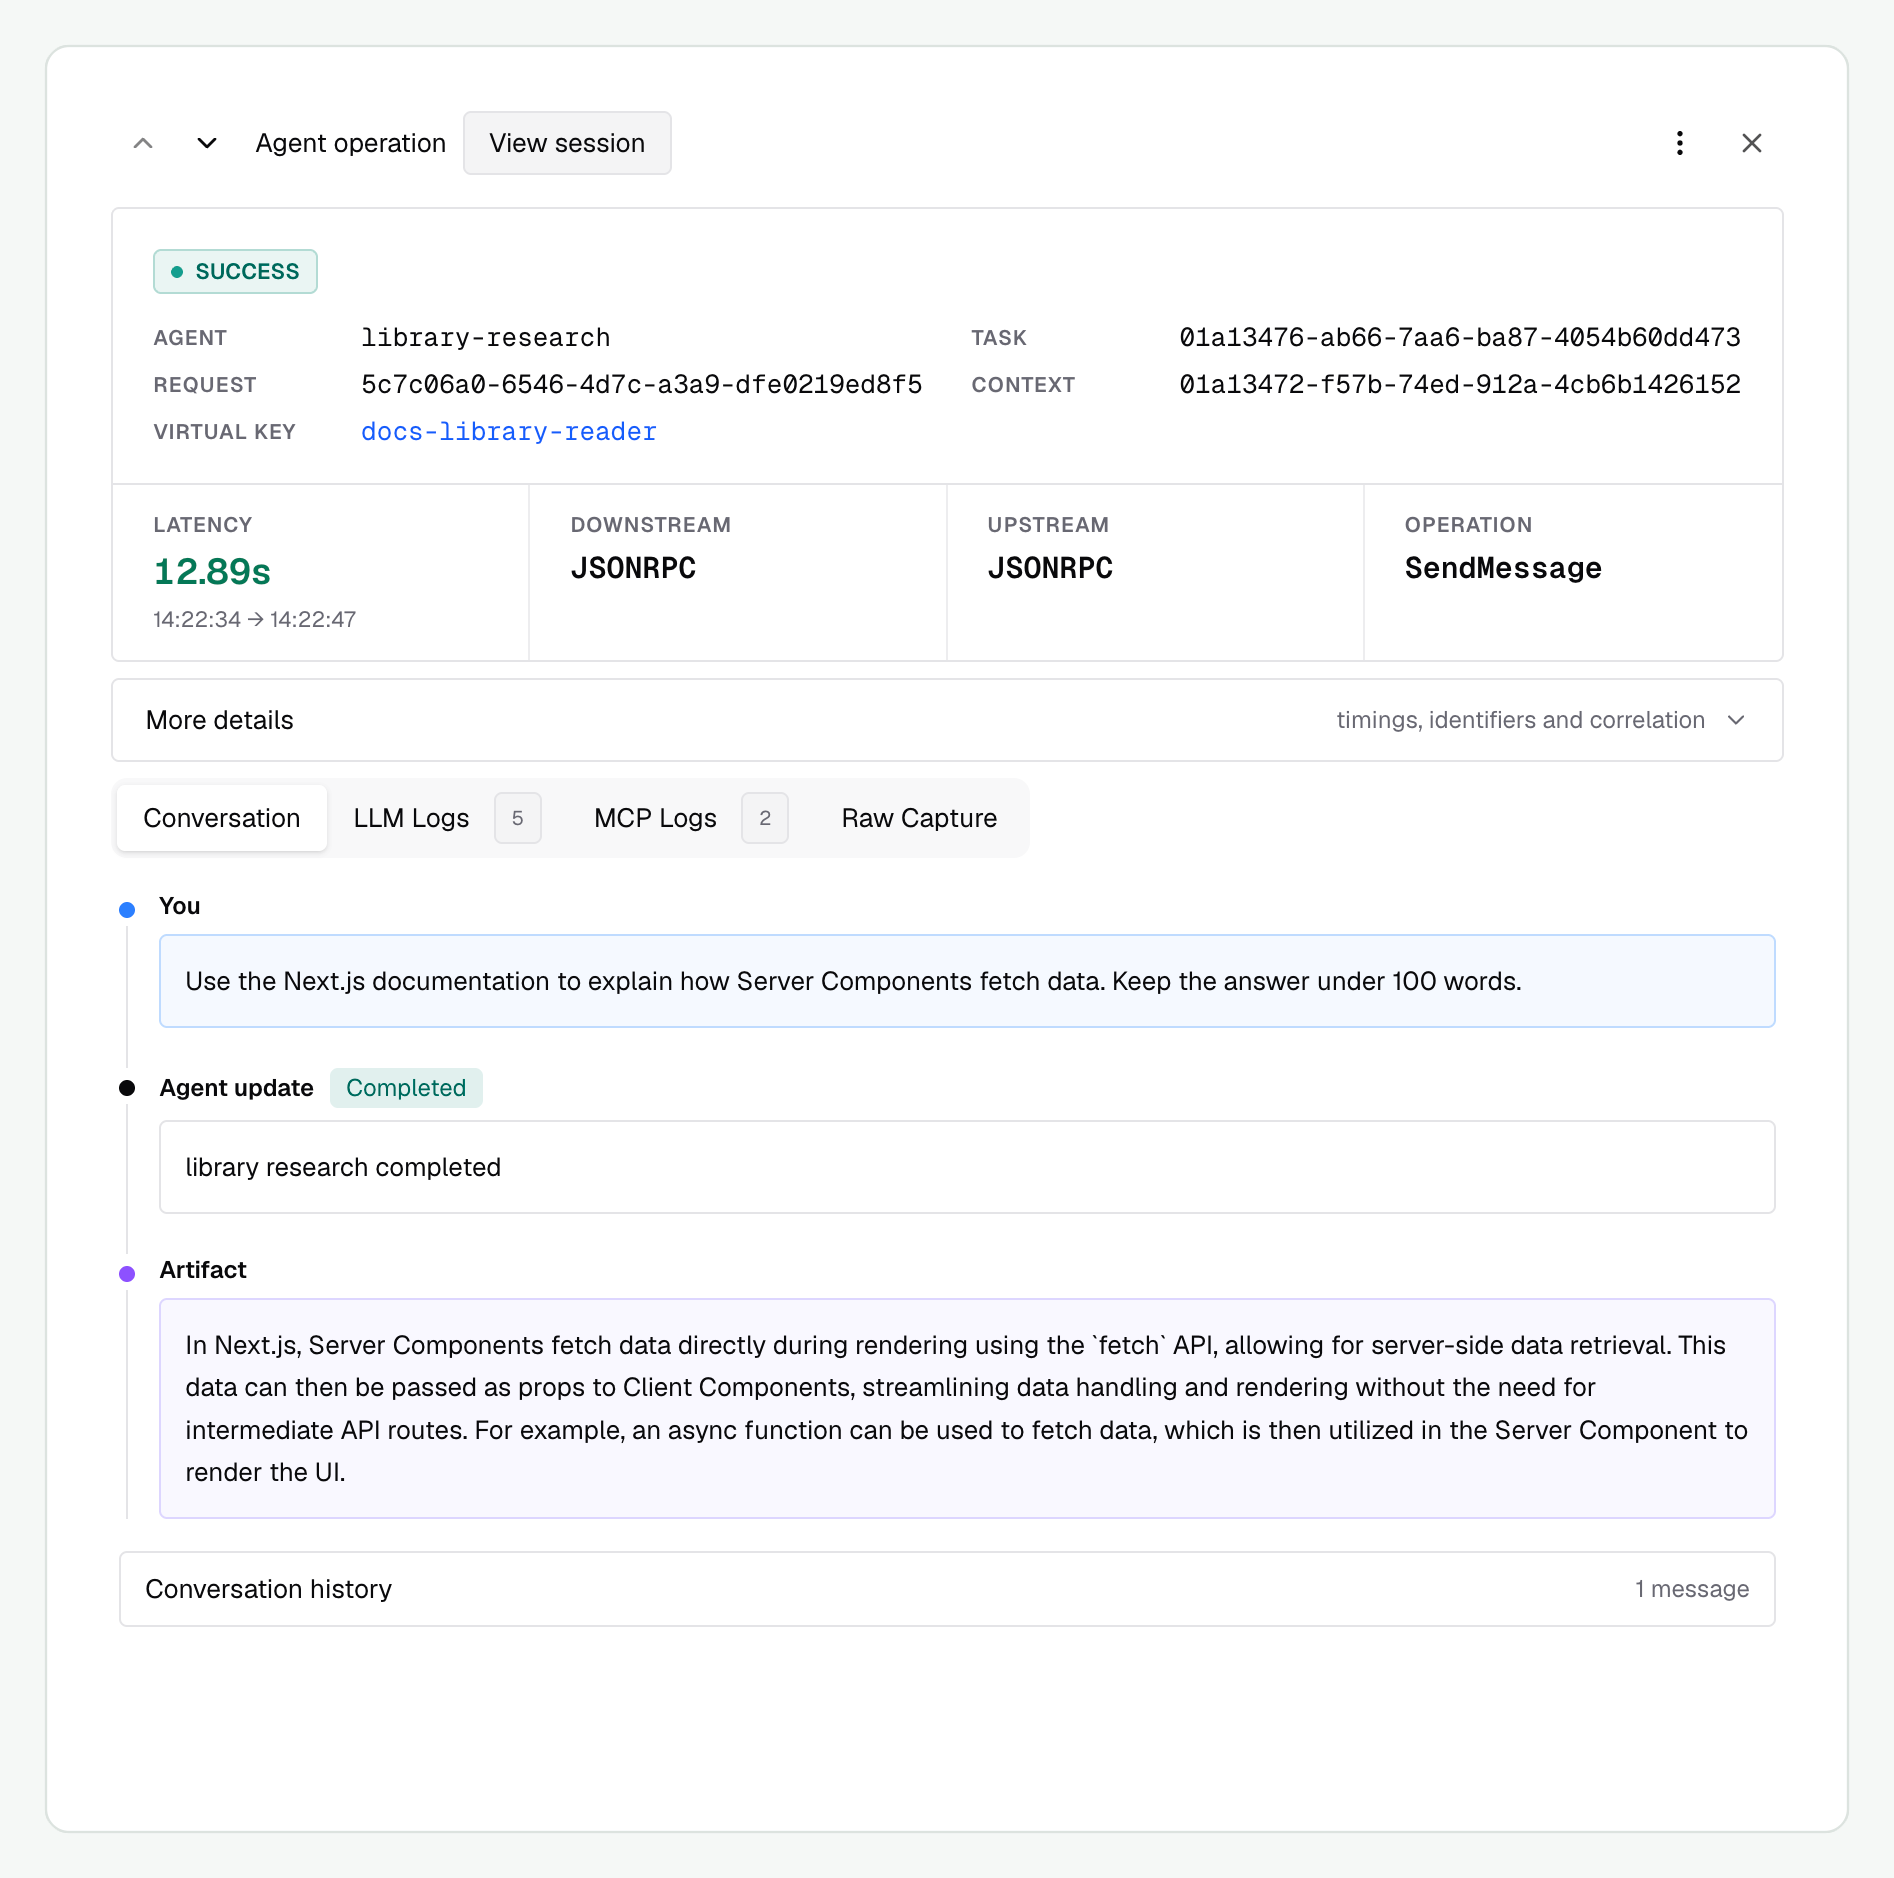Viewport: 1894px width, 1878px height.
Task: Select the Conversation tab
Action: (x=222, y=818)
